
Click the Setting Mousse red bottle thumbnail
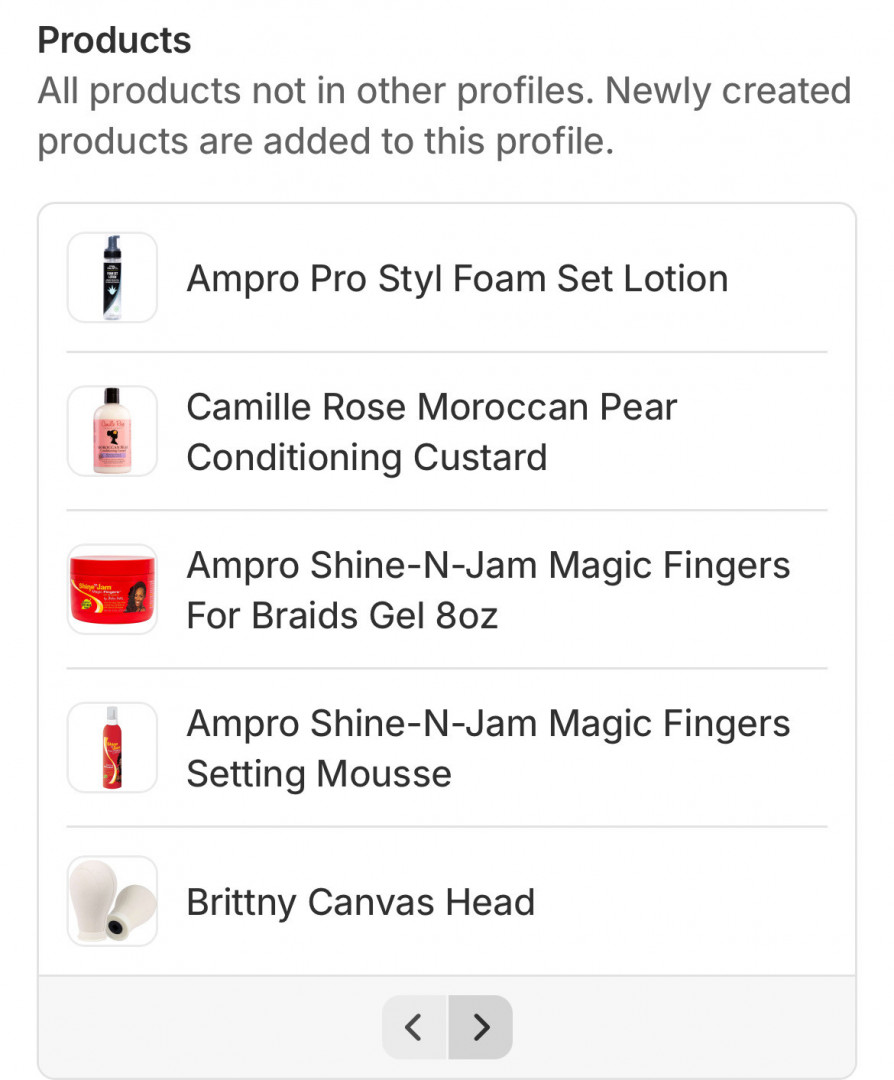[112, 747]
